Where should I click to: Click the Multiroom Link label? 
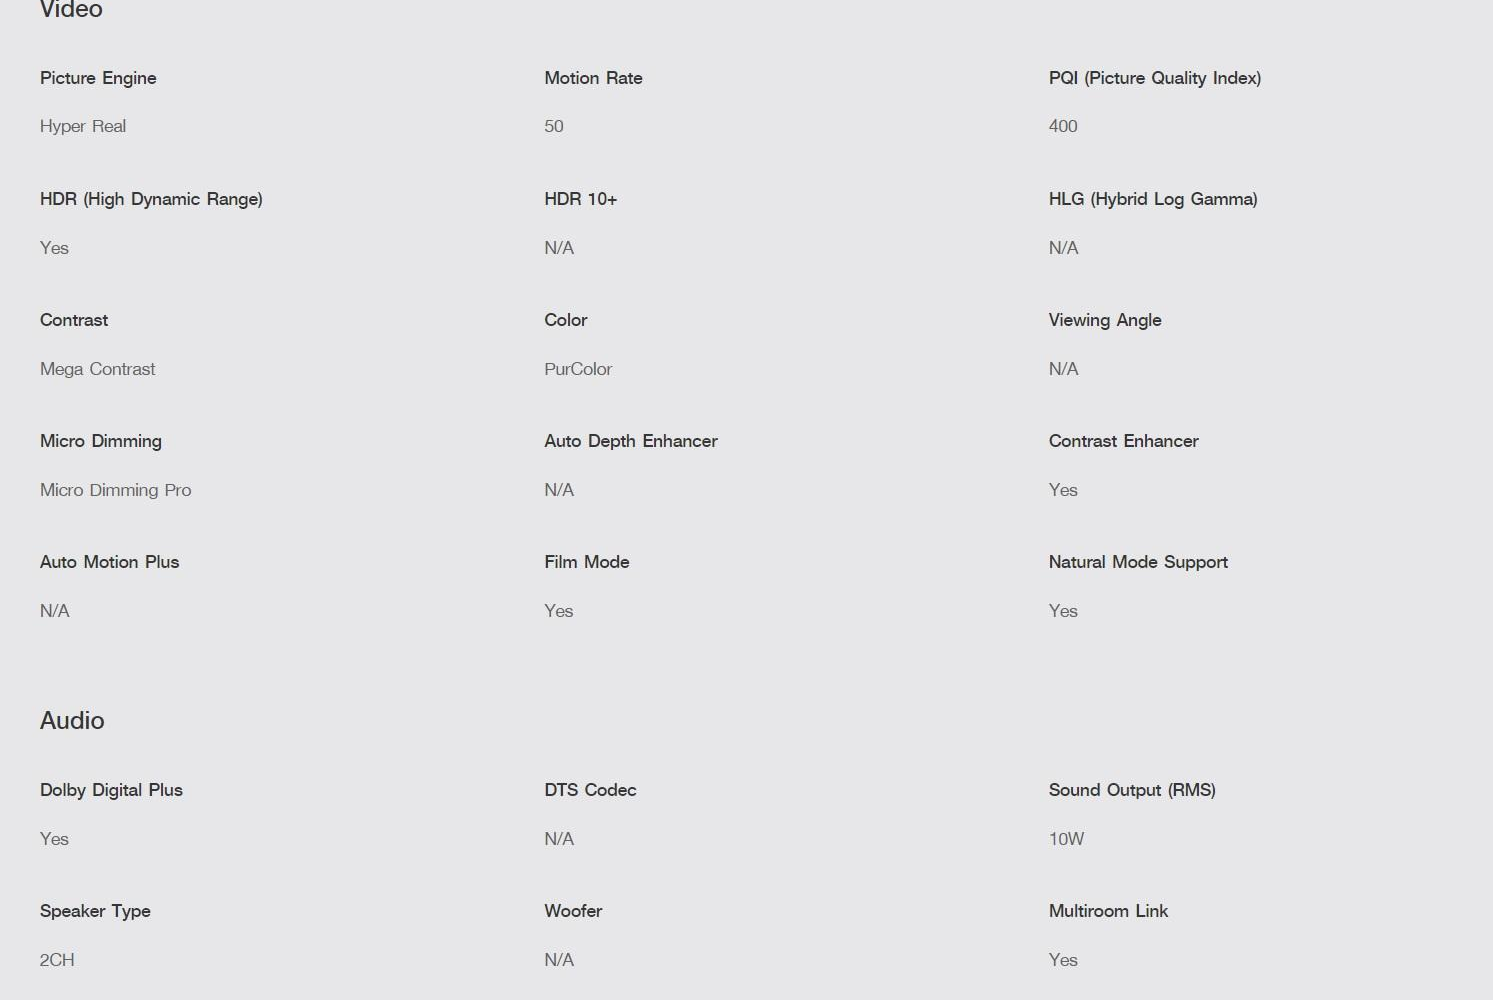pyautogui.click(x=1108, y=911)
